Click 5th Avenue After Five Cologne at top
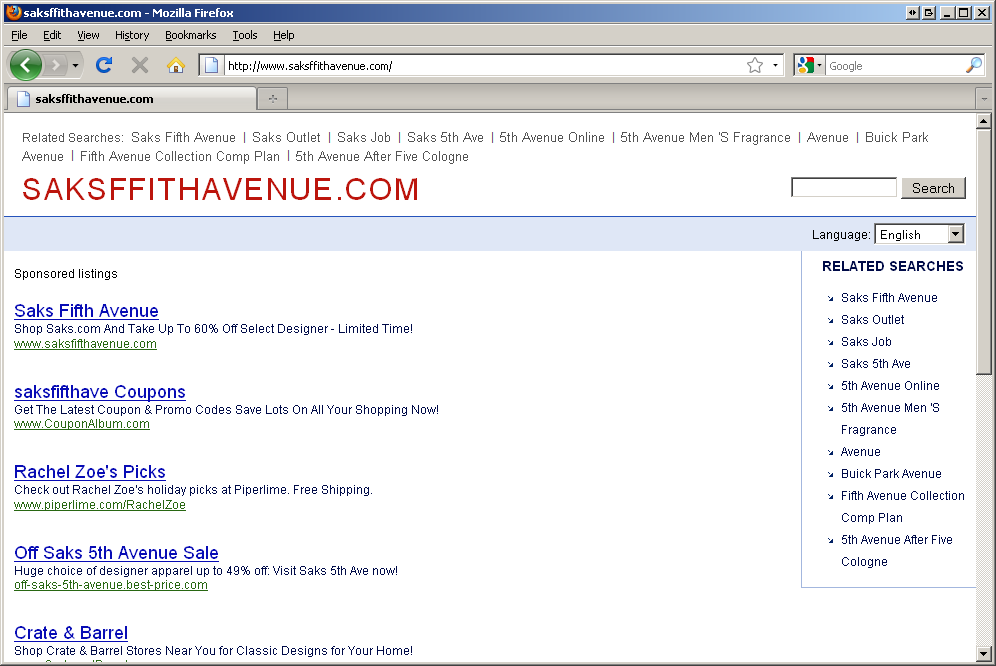Viewport: 996px width, 666px height. (x=382, y=156)
